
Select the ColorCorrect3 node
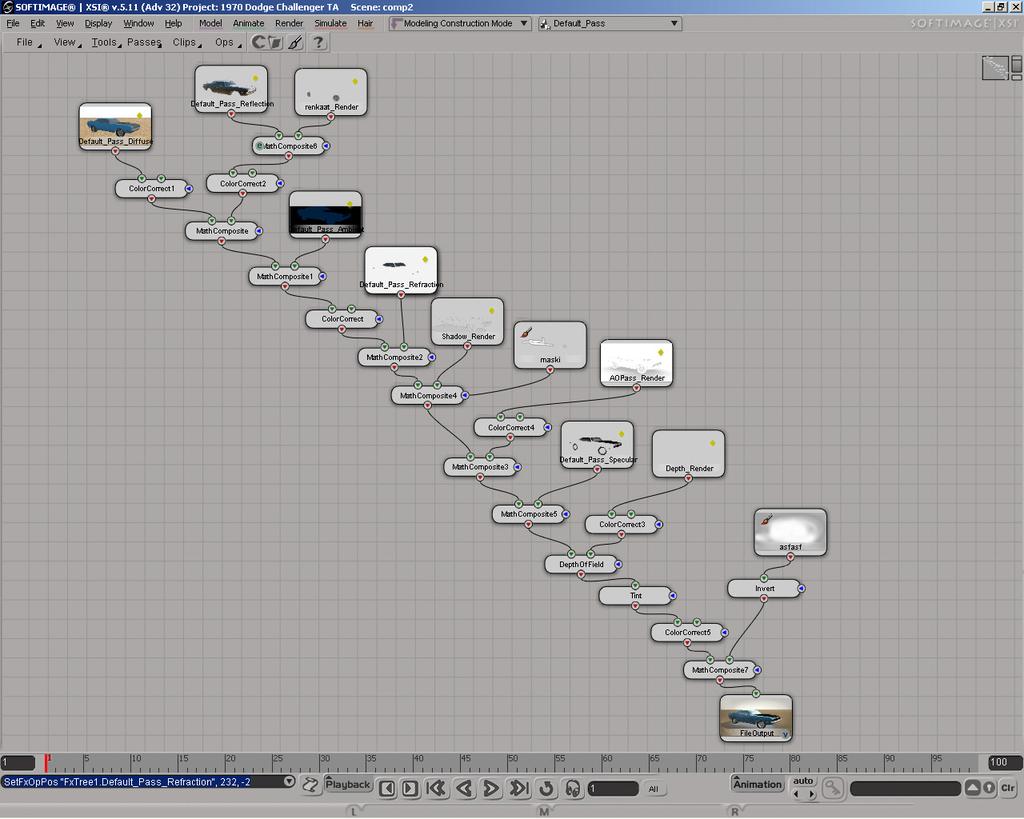tap(622, 524)
